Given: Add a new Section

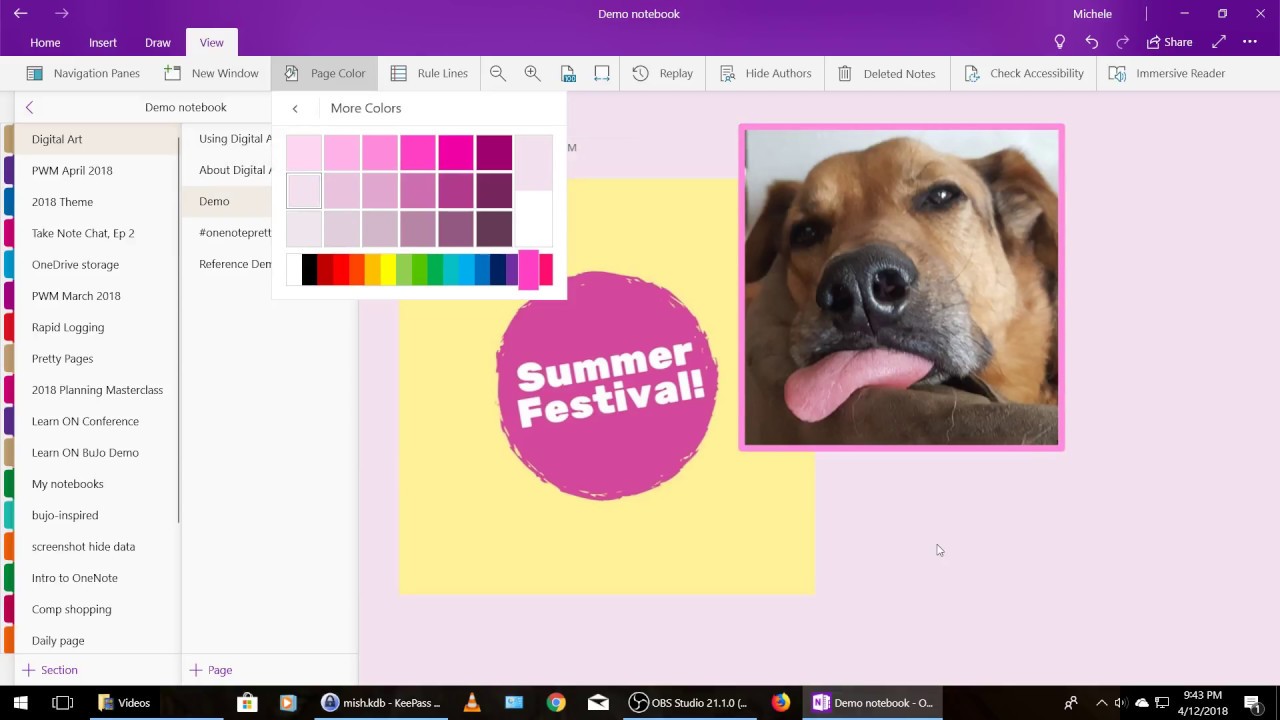Looking at the screenshot, I should (50, 670).
